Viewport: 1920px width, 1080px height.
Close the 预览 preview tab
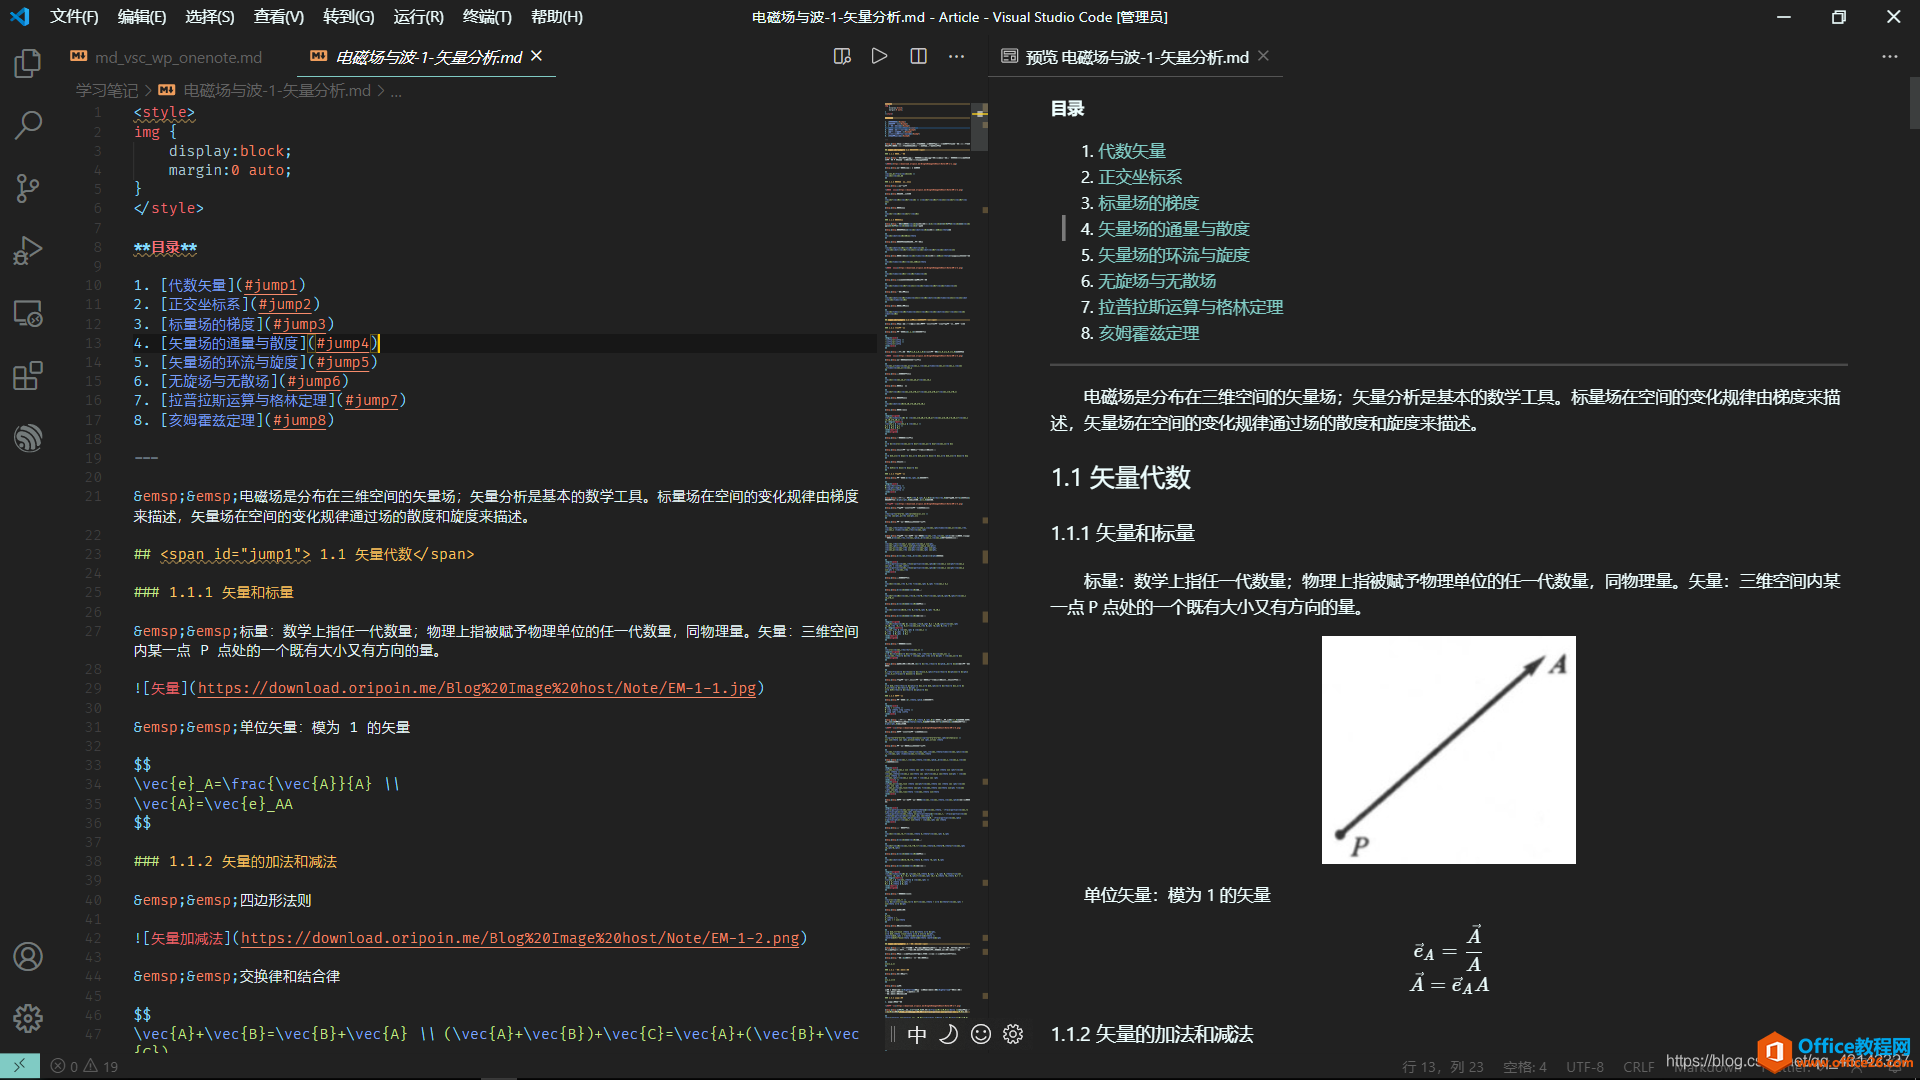pyautogui.click(x=1263, y=56)
